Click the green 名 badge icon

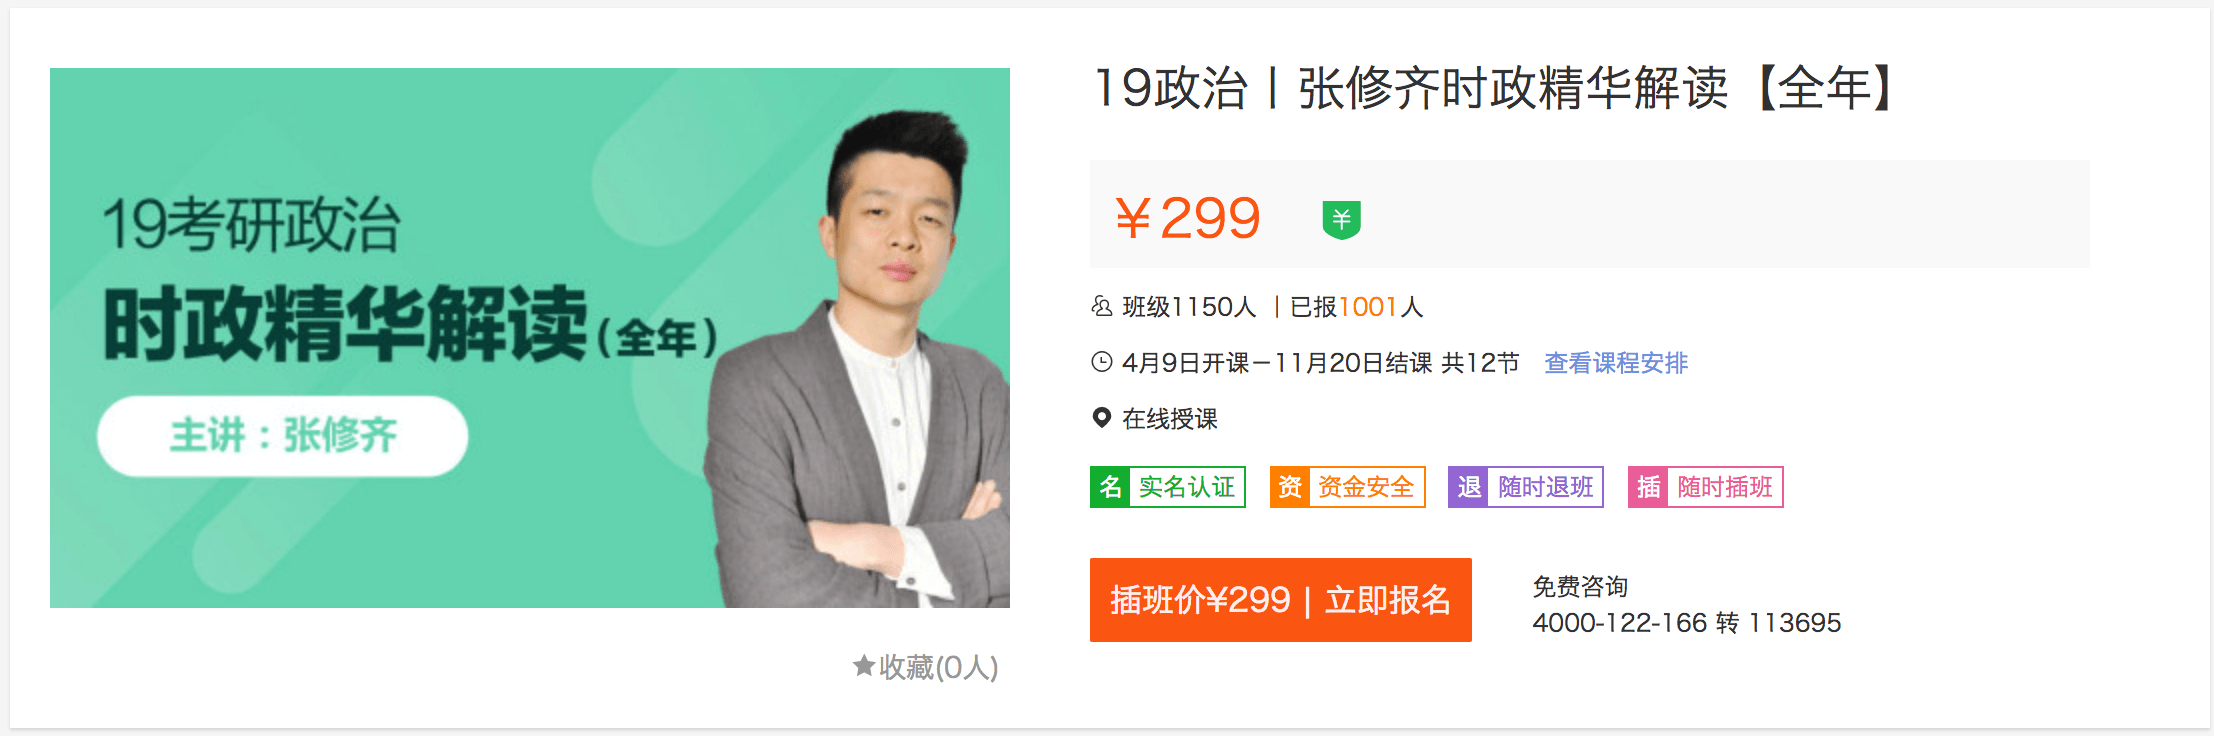click(1110, 487)
